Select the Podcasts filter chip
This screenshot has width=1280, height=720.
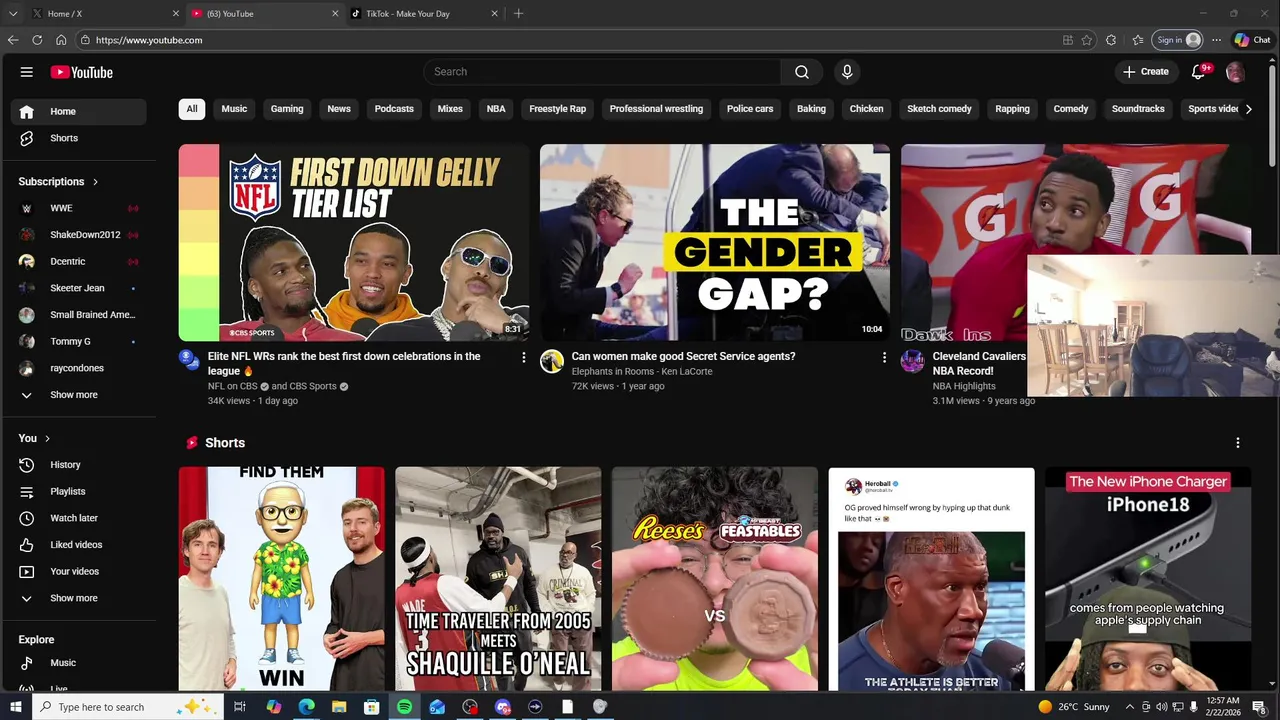pos(394,109)
